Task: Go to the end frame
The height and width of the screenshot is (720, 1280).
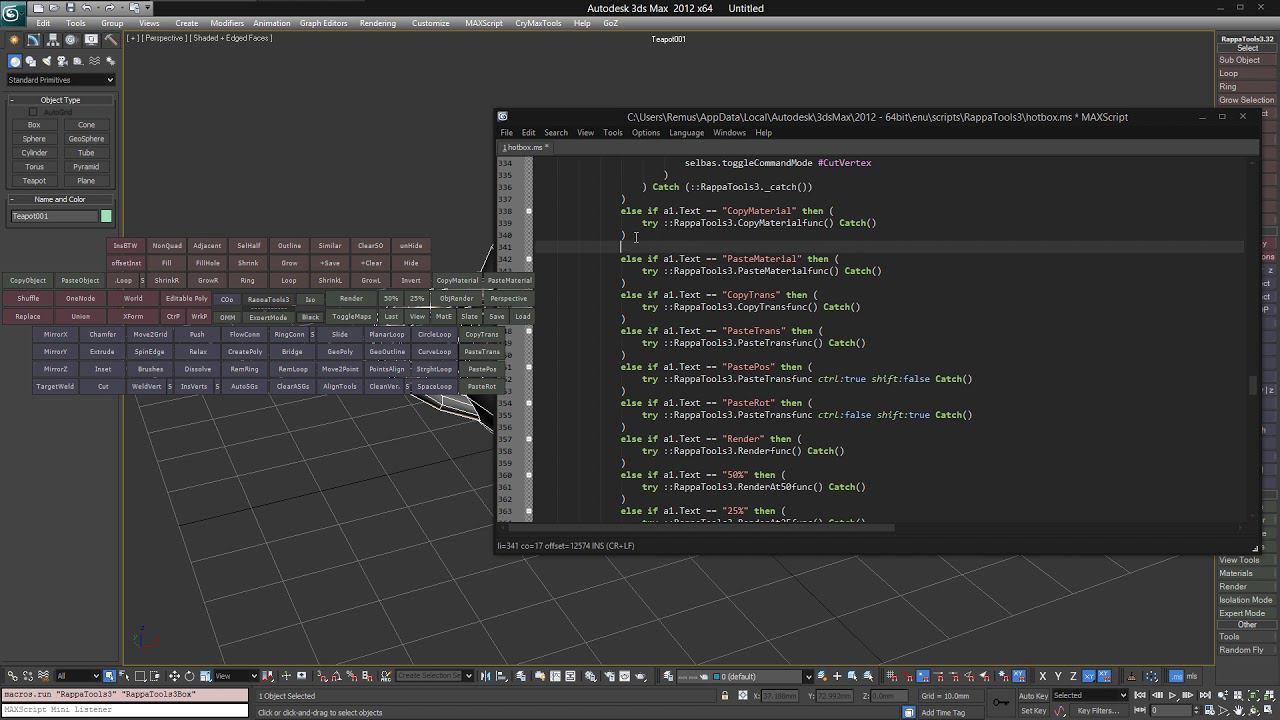Action: click(1205, 695)
